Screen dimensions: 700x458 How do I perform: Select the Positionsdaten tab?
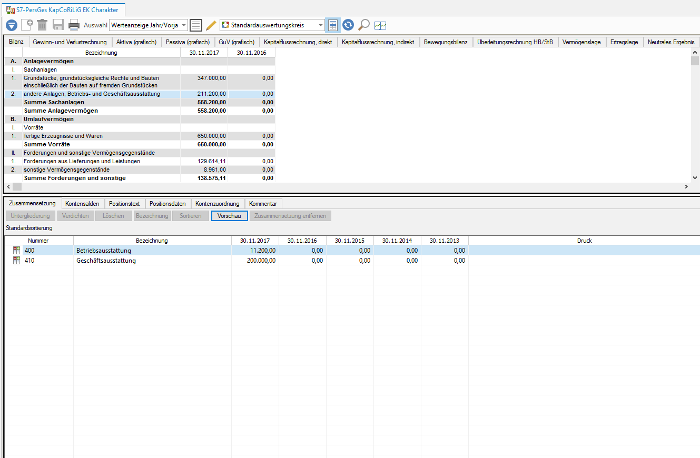pos(167,204)
